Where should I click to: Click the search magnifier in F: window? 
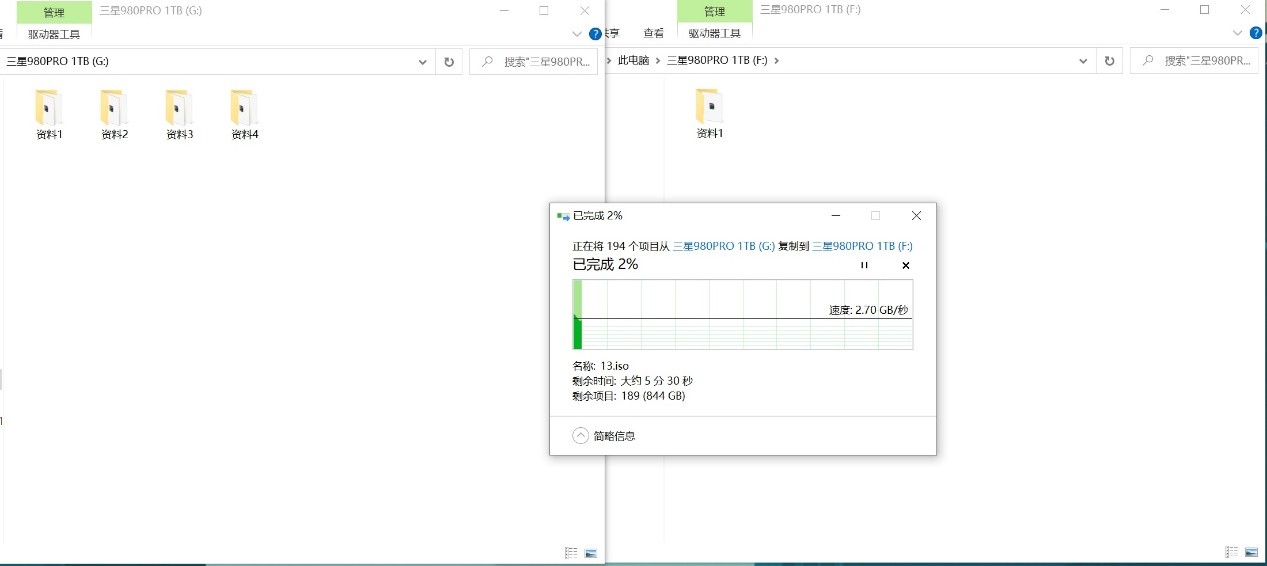pyautogui.click(x=1147, y=61)
